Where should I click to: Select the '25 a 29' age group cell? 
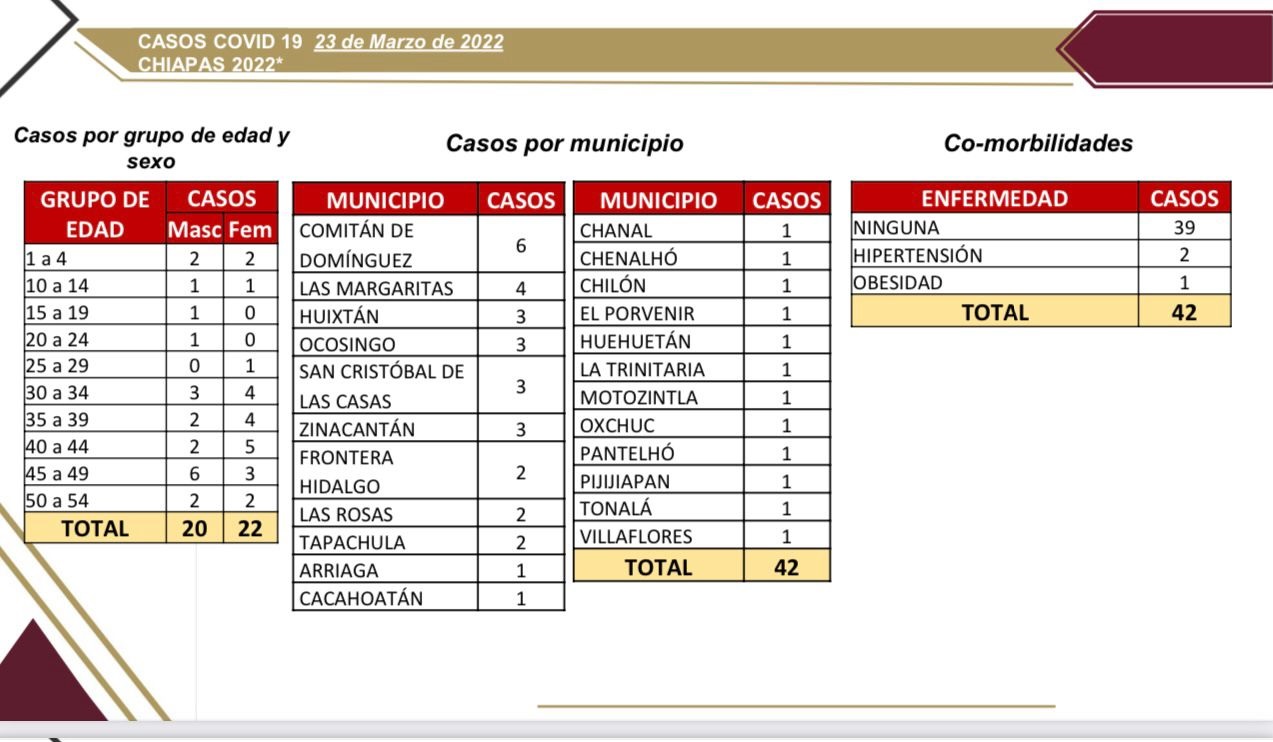95,366
